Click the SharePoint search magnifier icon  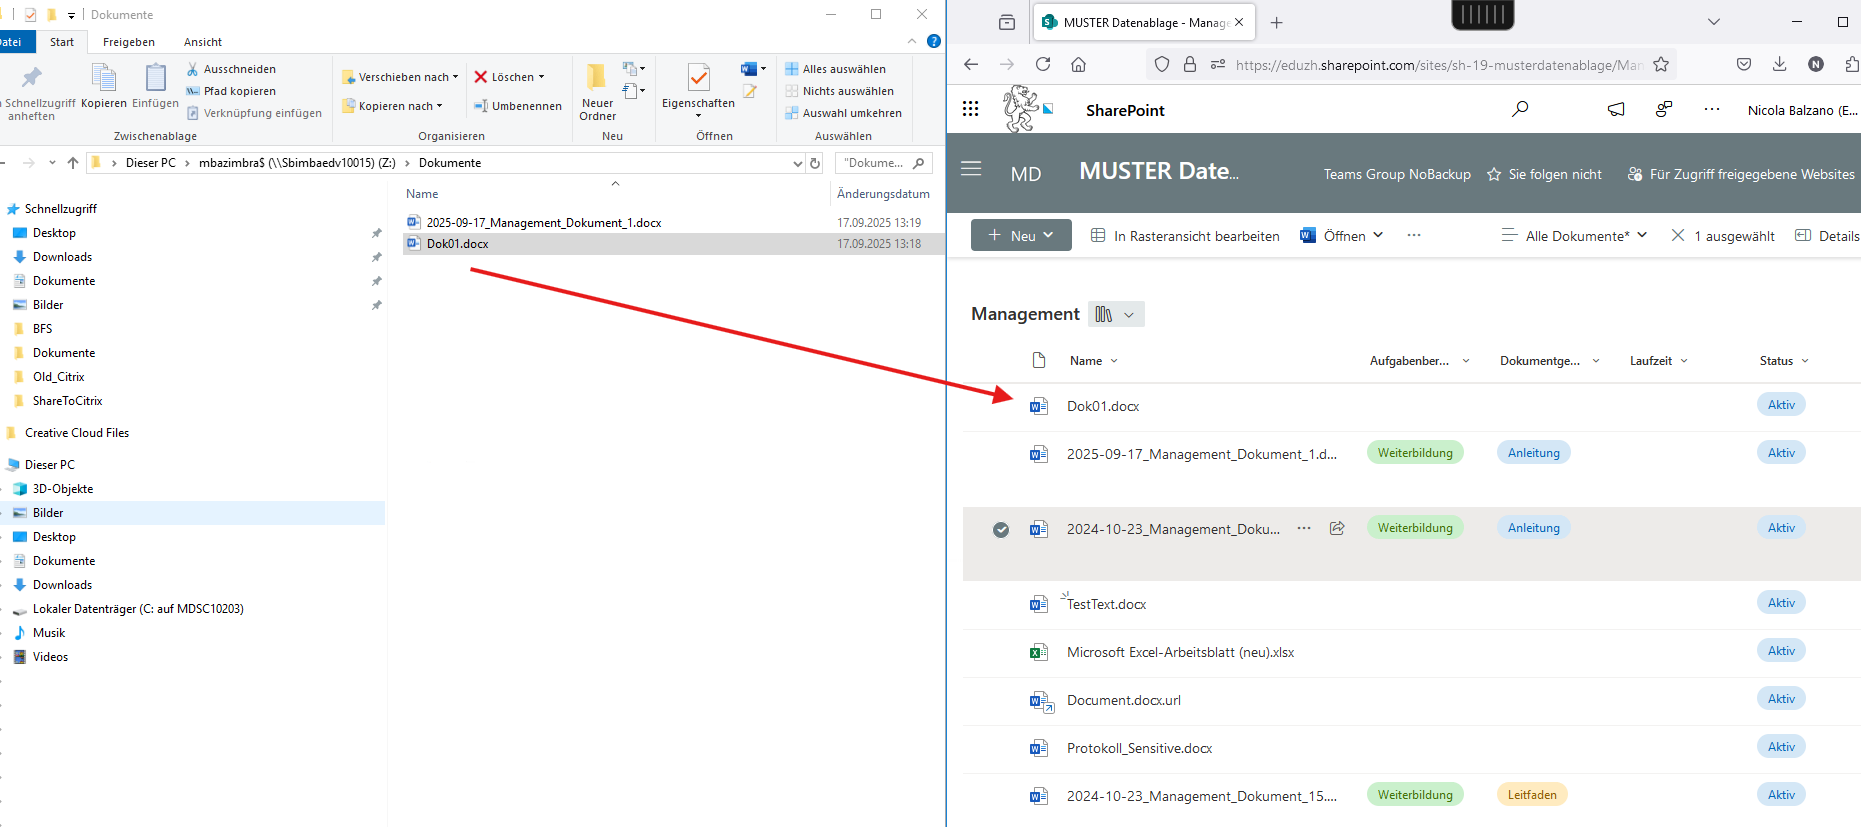(x=1520, y=109)
